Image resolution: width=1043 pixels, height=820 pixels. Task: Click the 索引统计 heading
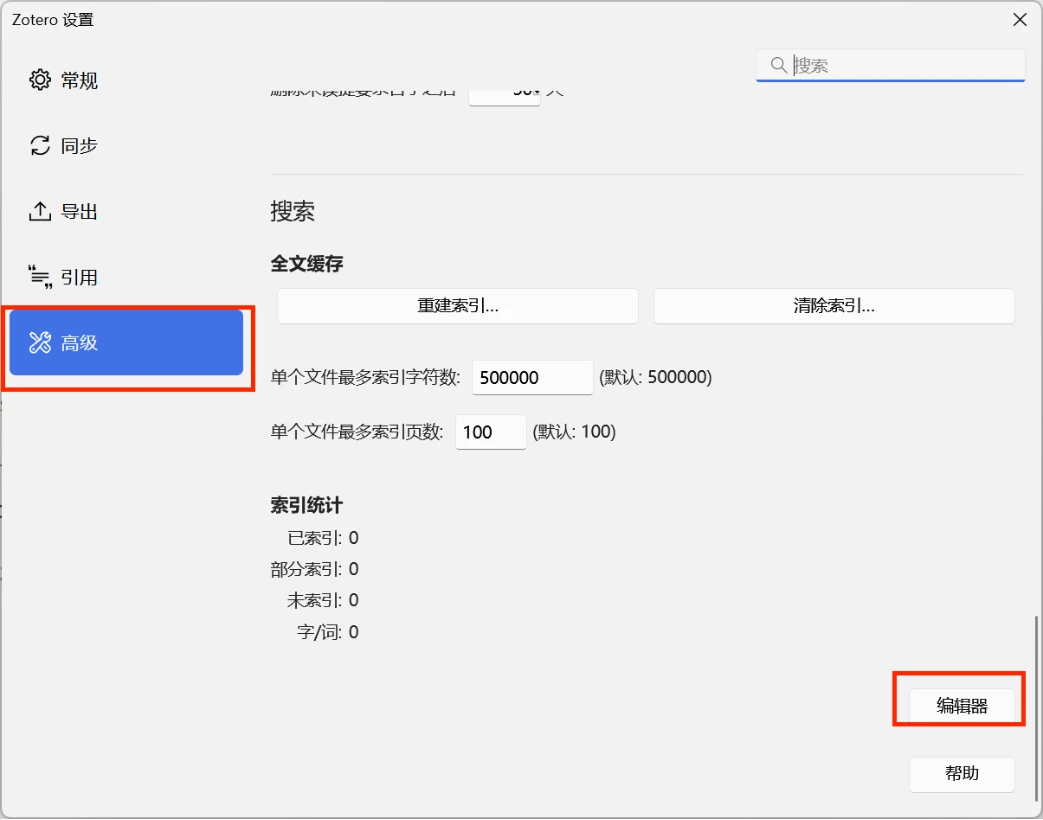click(307, 505)
